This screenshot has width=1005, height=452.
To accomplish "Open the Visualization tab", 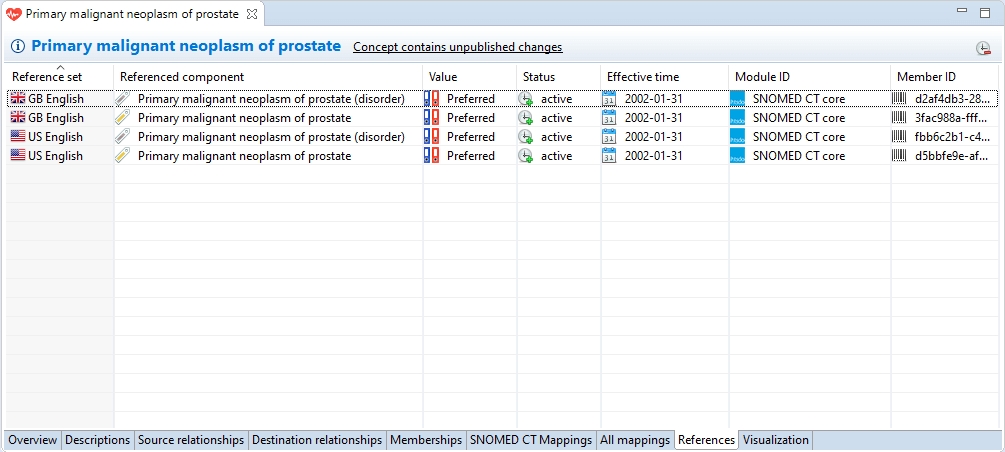I will (776, 440).
